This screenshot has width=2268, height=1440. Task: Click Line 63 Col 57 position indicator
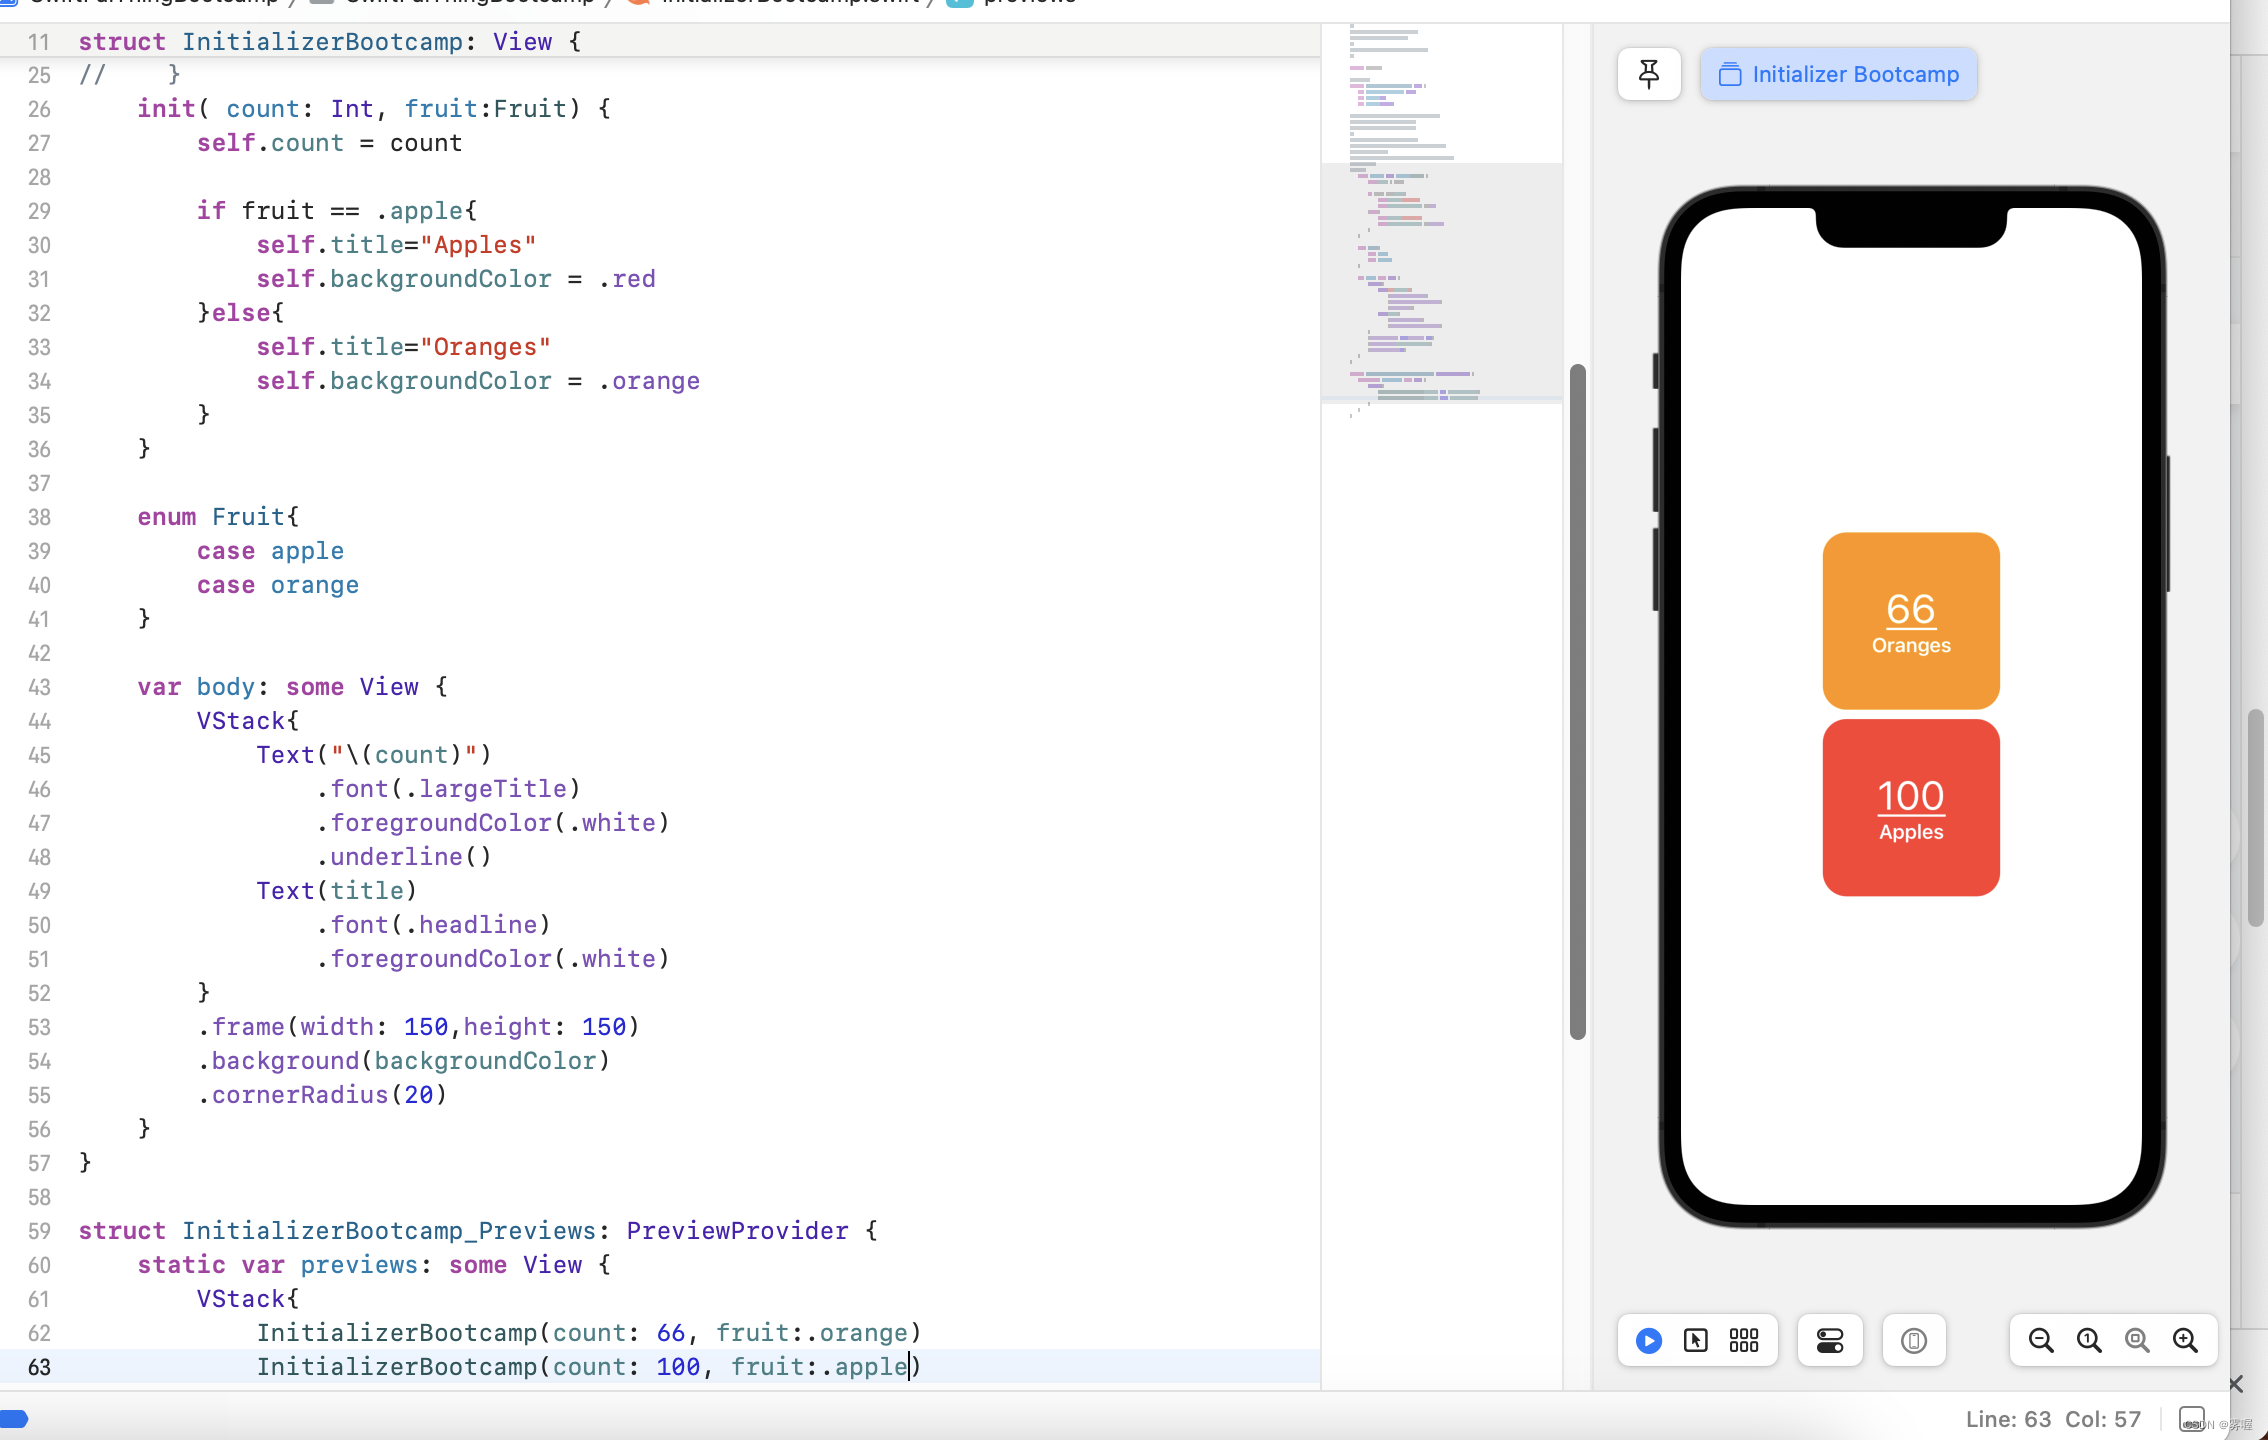(2052, 1418)
